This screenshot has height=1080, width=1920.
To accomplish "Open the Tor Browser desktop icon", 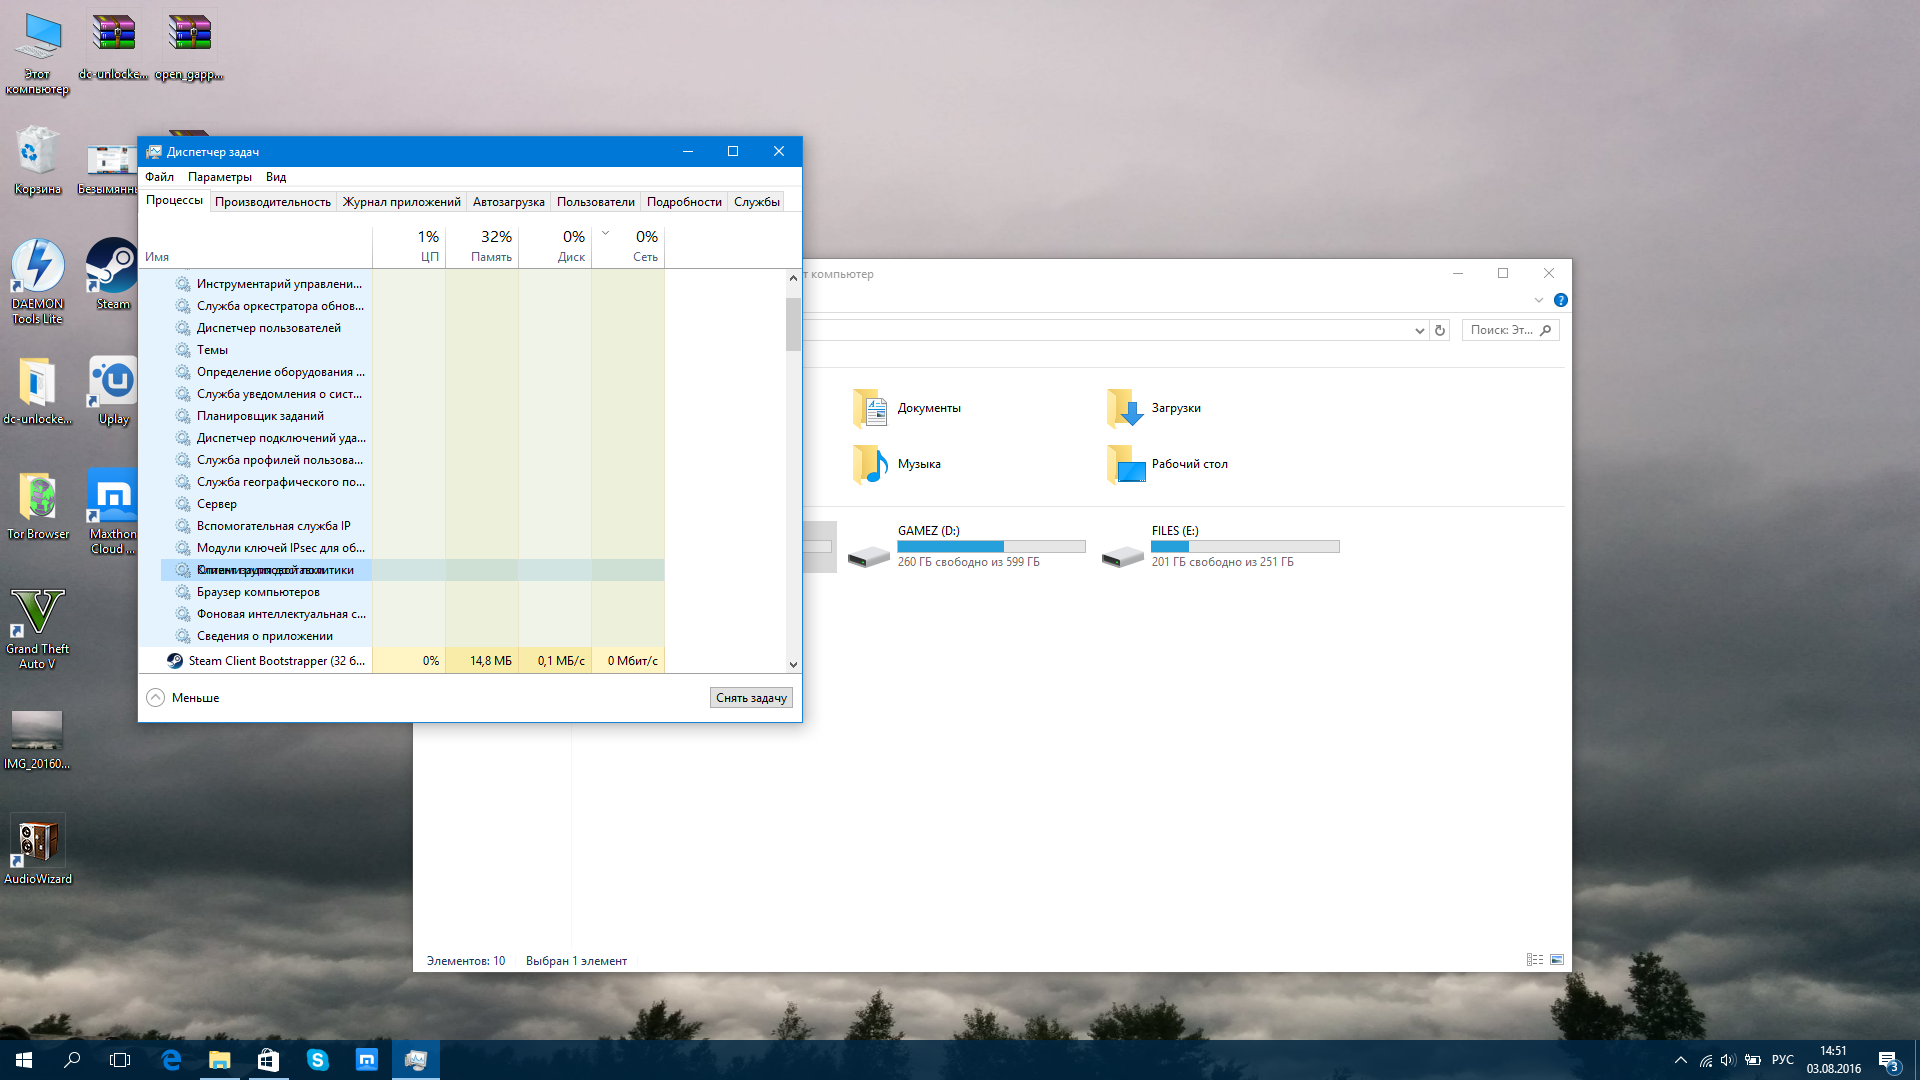I will [38, 498].
